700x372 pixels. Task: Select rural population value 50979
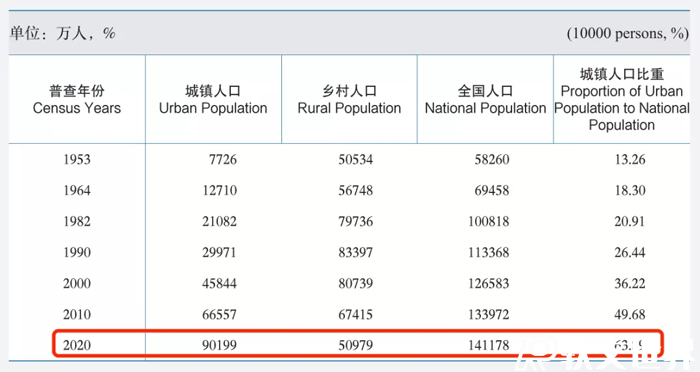(x=355, y=345)
